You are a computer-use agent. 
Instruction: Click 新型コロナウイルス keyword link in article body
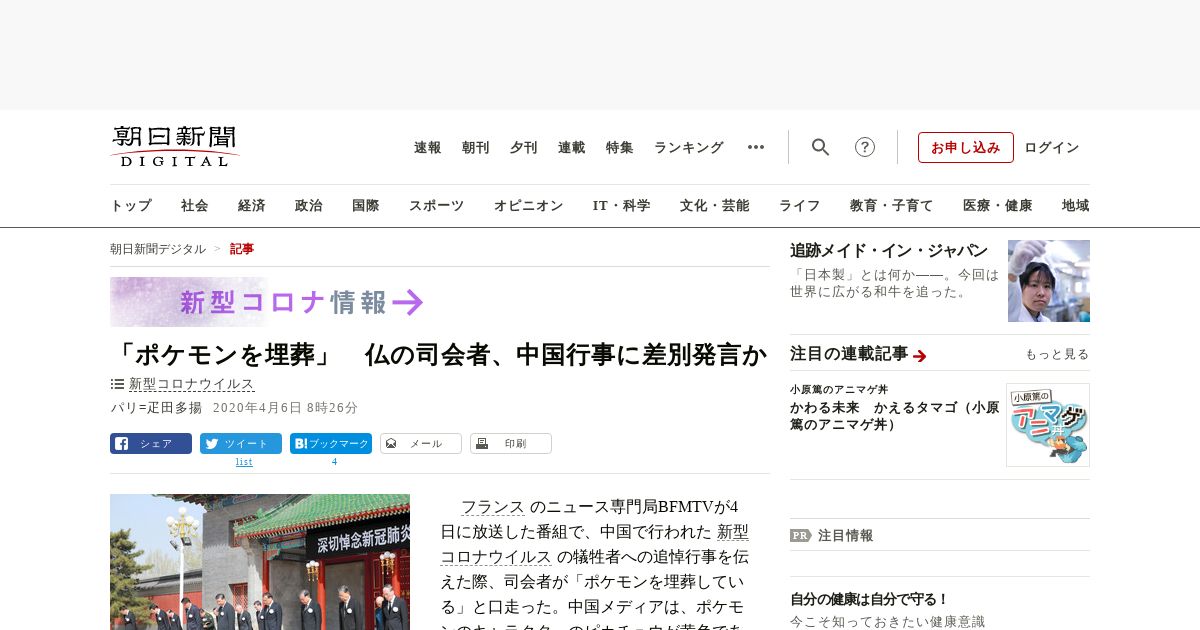(595, 545)
